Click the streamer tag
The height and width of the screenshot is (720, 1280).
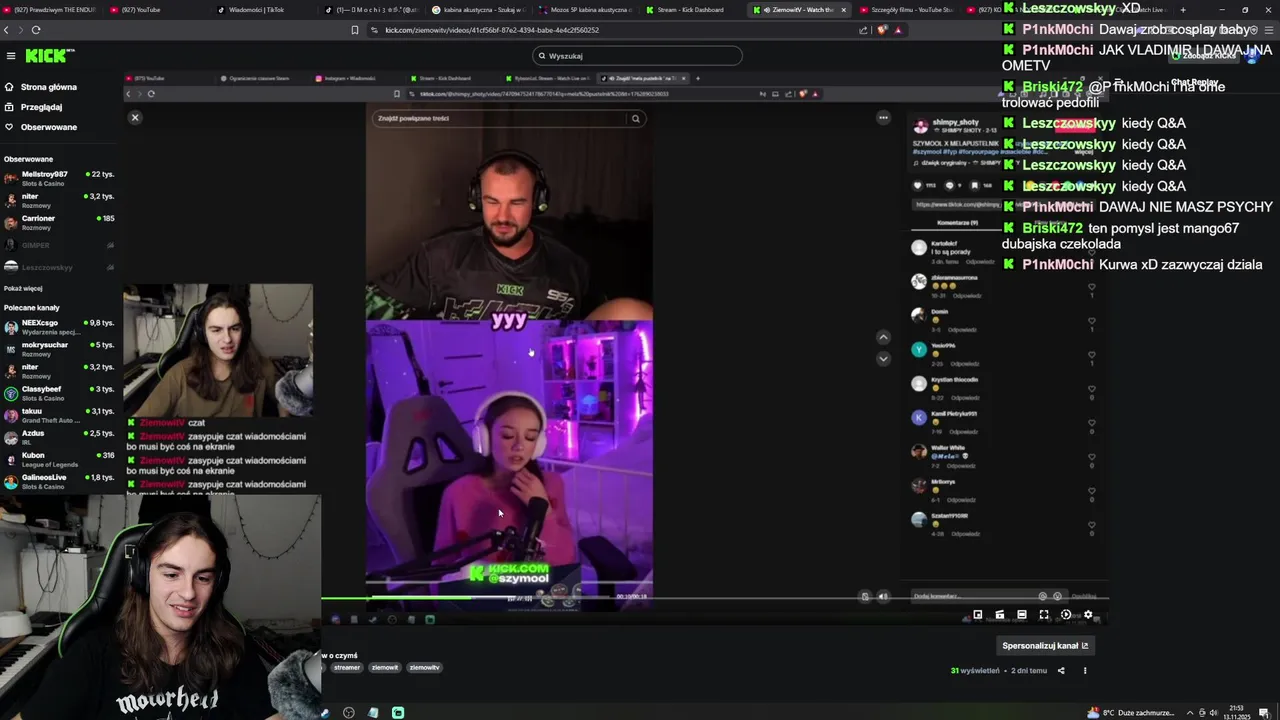tap(347, 668)
